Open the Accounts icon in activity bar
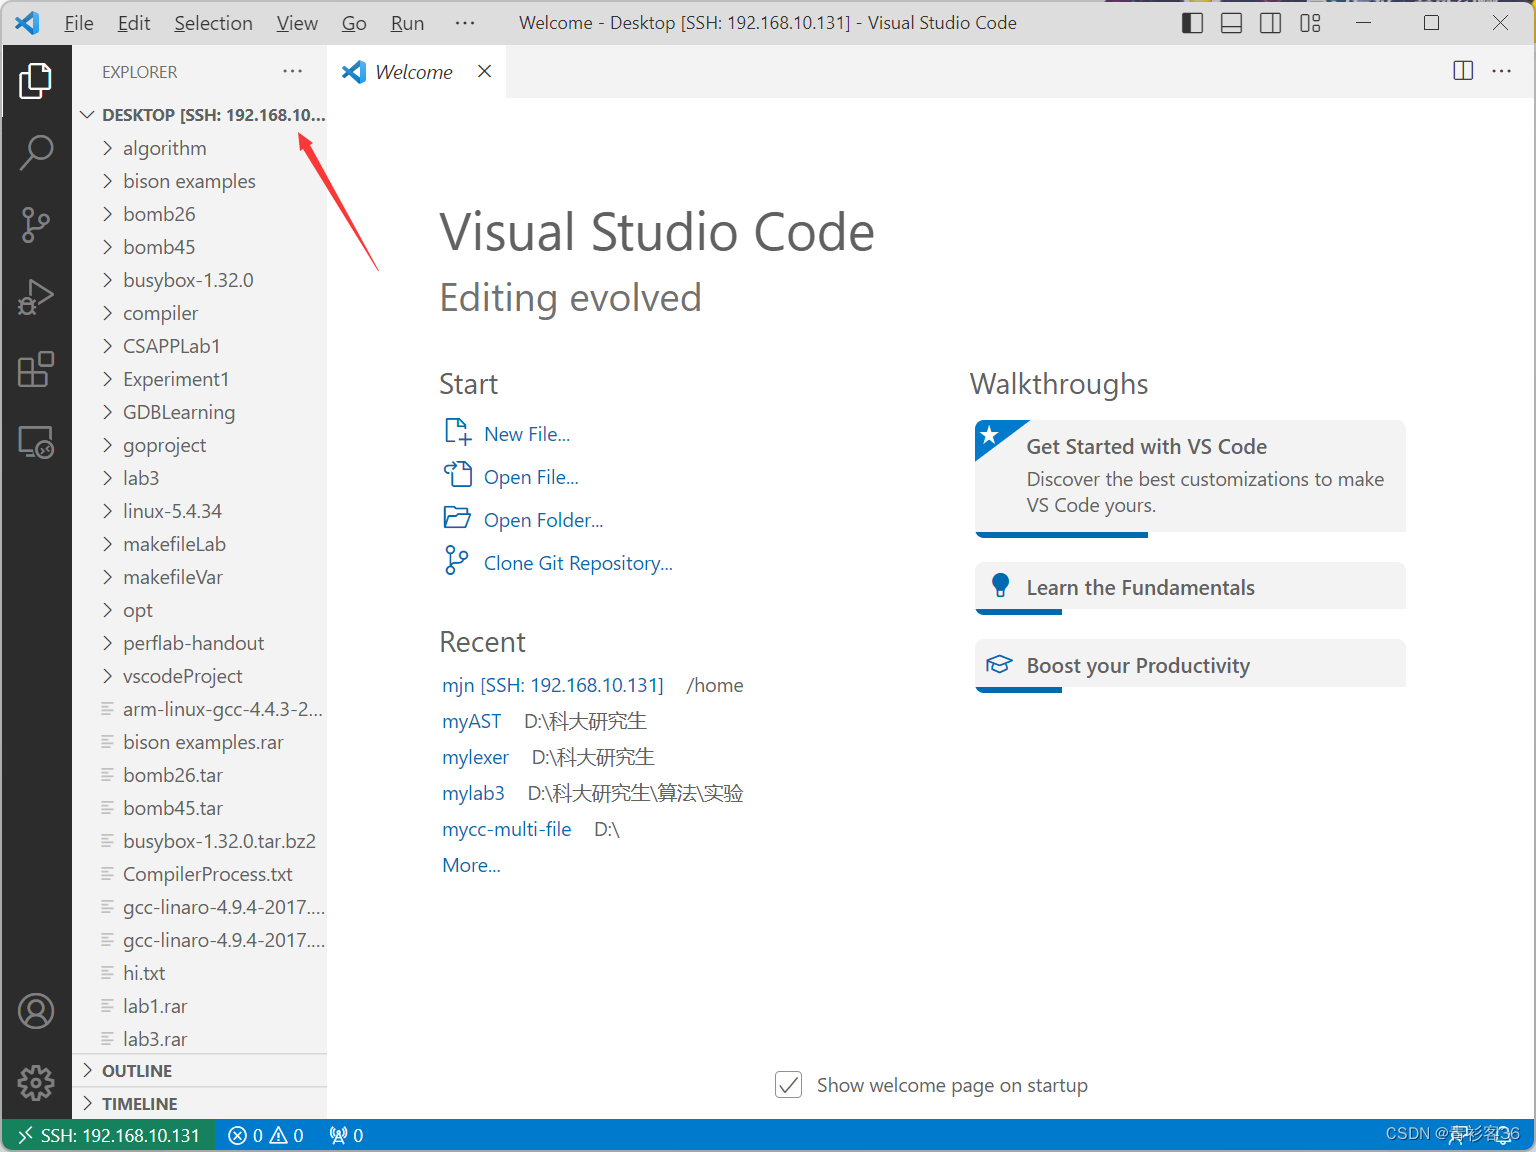 point(36,1011)
